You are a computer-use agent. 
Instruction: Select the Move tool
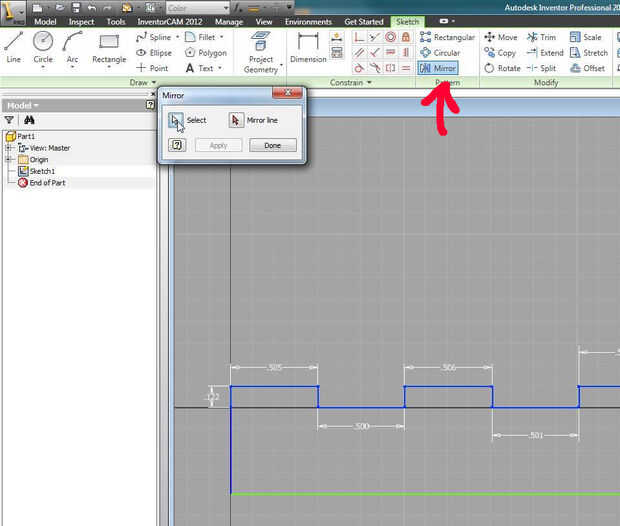tap(501, 37)
